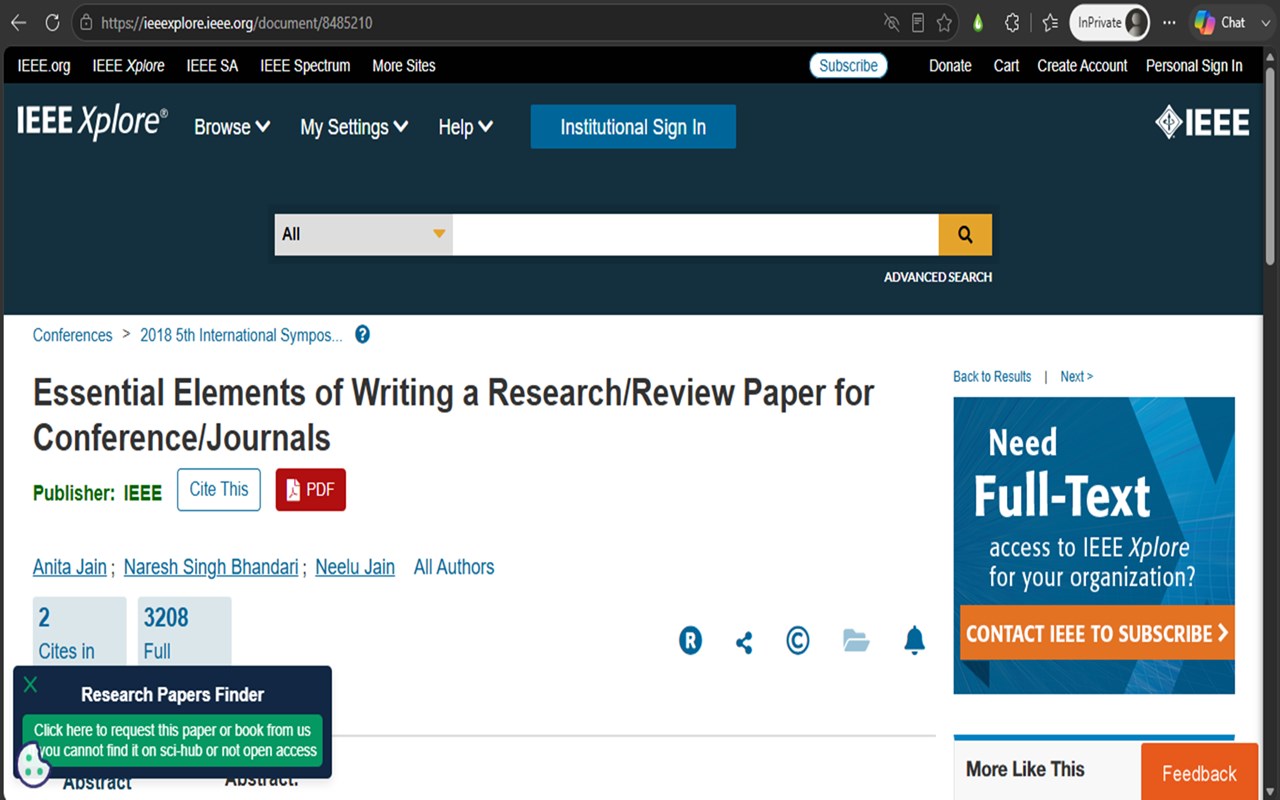Show All Authors
Image resolution: width=1280 pixels, height=800 pixels.
pyautogui.click(x=454, y=567)
